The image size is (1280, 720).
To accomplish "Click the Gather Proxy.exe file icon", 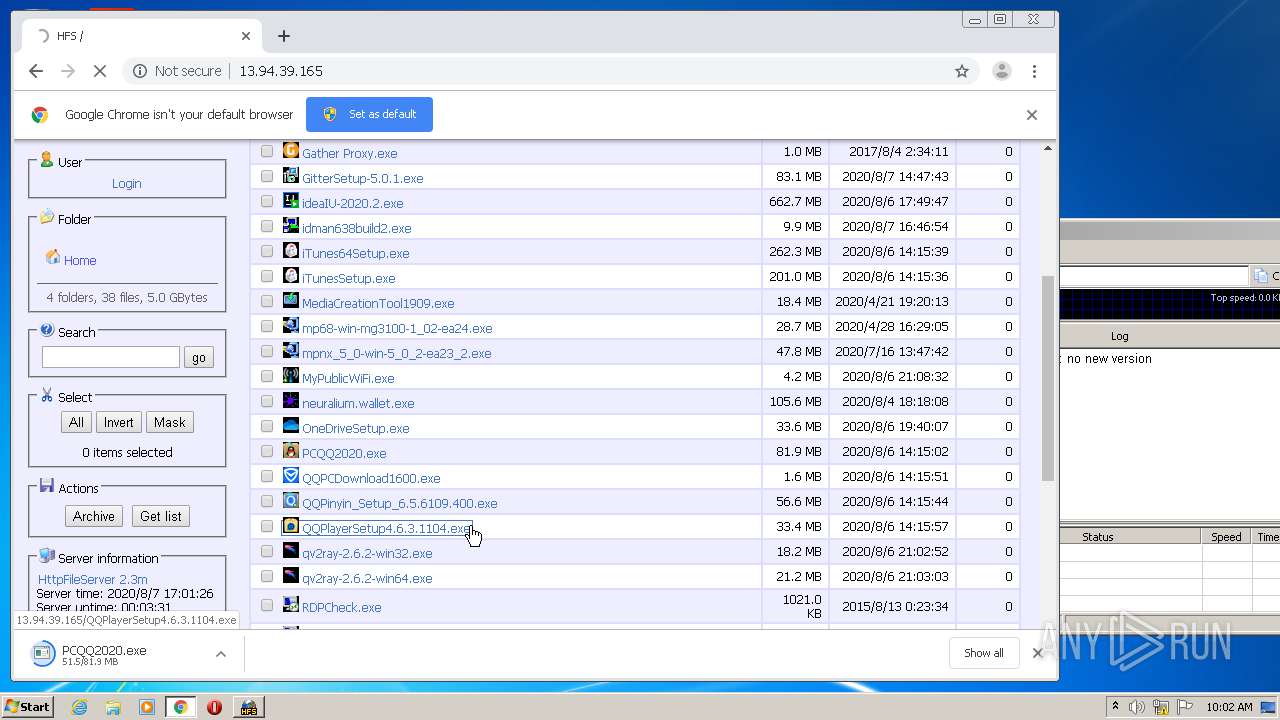I will click(291, 151).
